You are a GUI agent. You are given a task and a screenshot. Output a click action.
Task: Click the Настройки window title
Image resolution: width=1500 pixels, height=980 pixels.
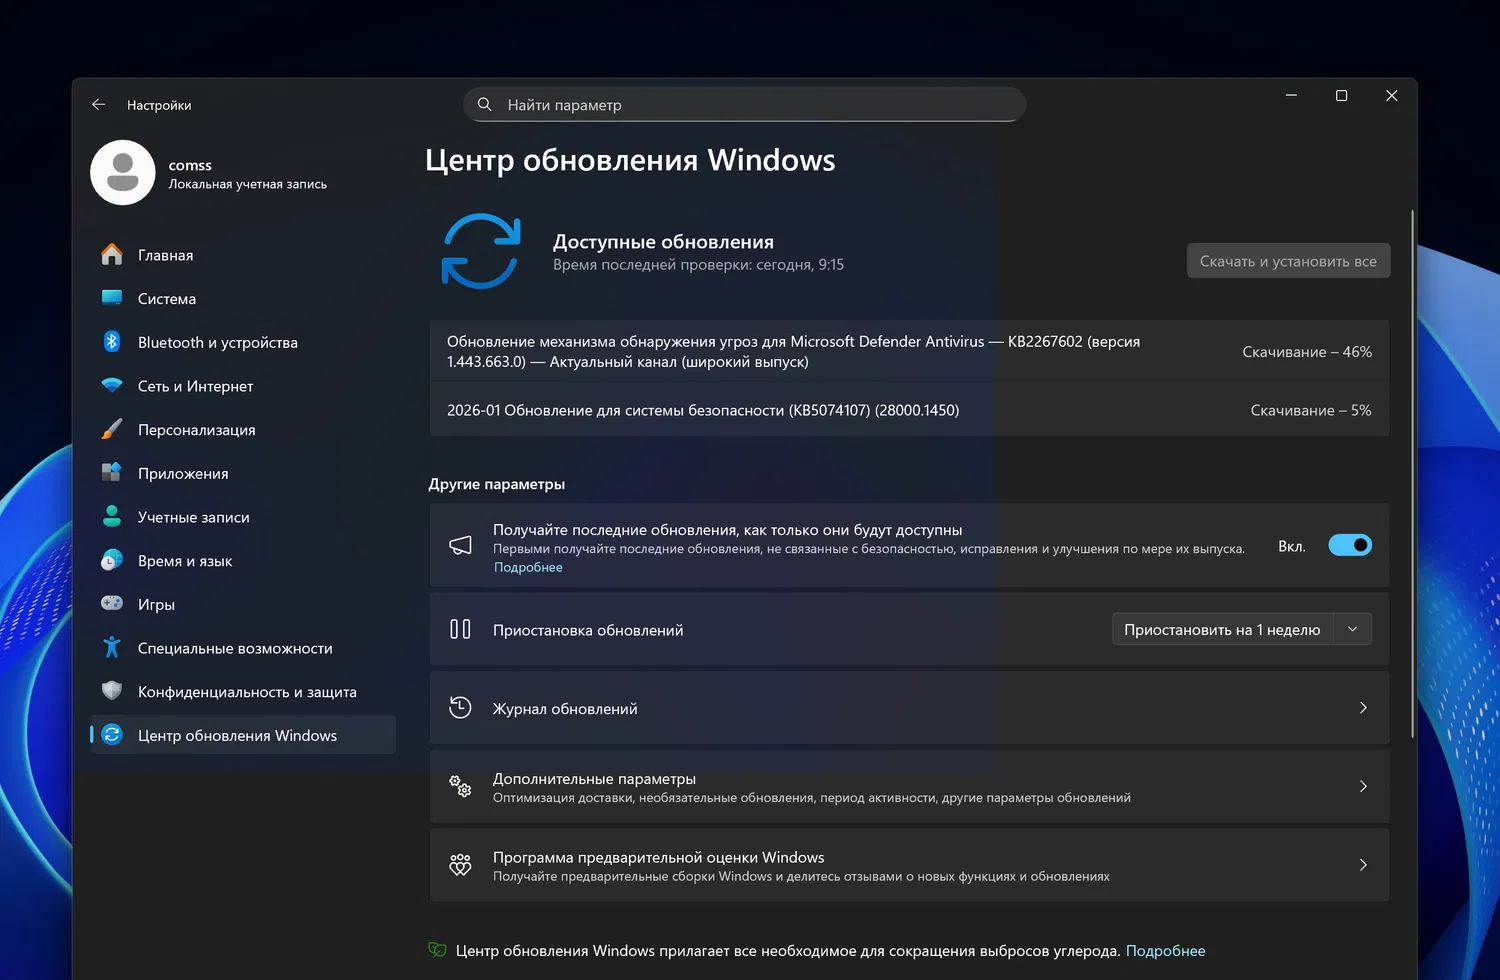pos(159,105)
